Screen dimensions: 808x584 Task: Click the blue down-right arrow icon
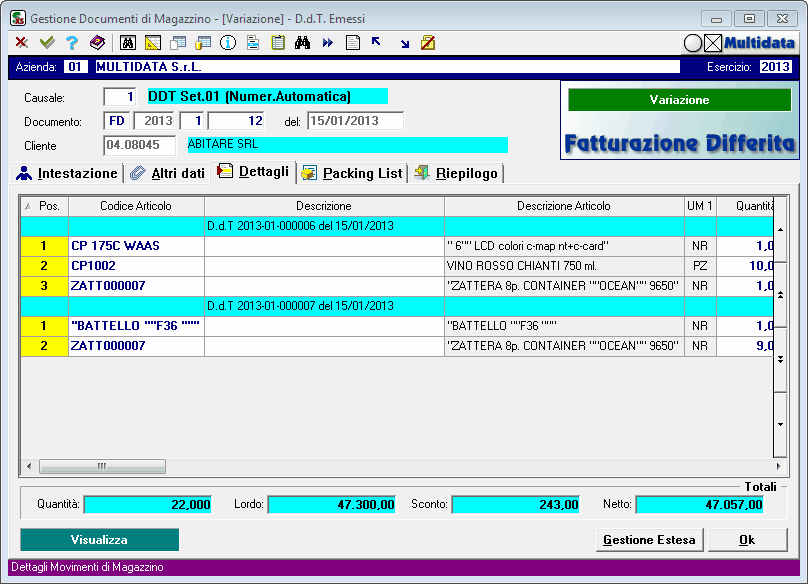pyautogui.click(x=405, y=44)
